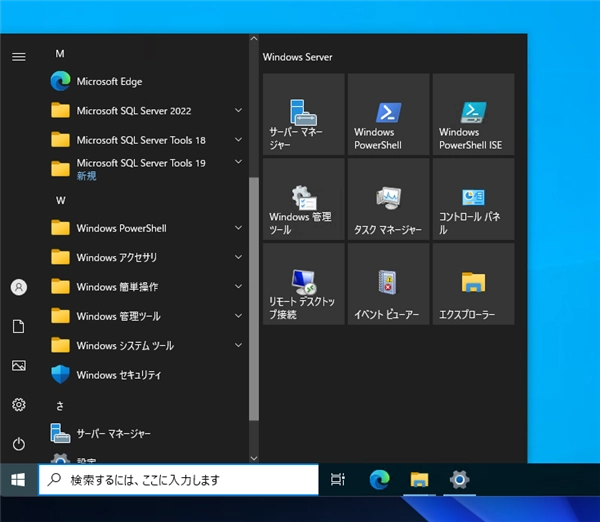Open the リモート デスクトップ接続 tile
The width and height of the screenshot is (600, 522).
coord(303,284)
